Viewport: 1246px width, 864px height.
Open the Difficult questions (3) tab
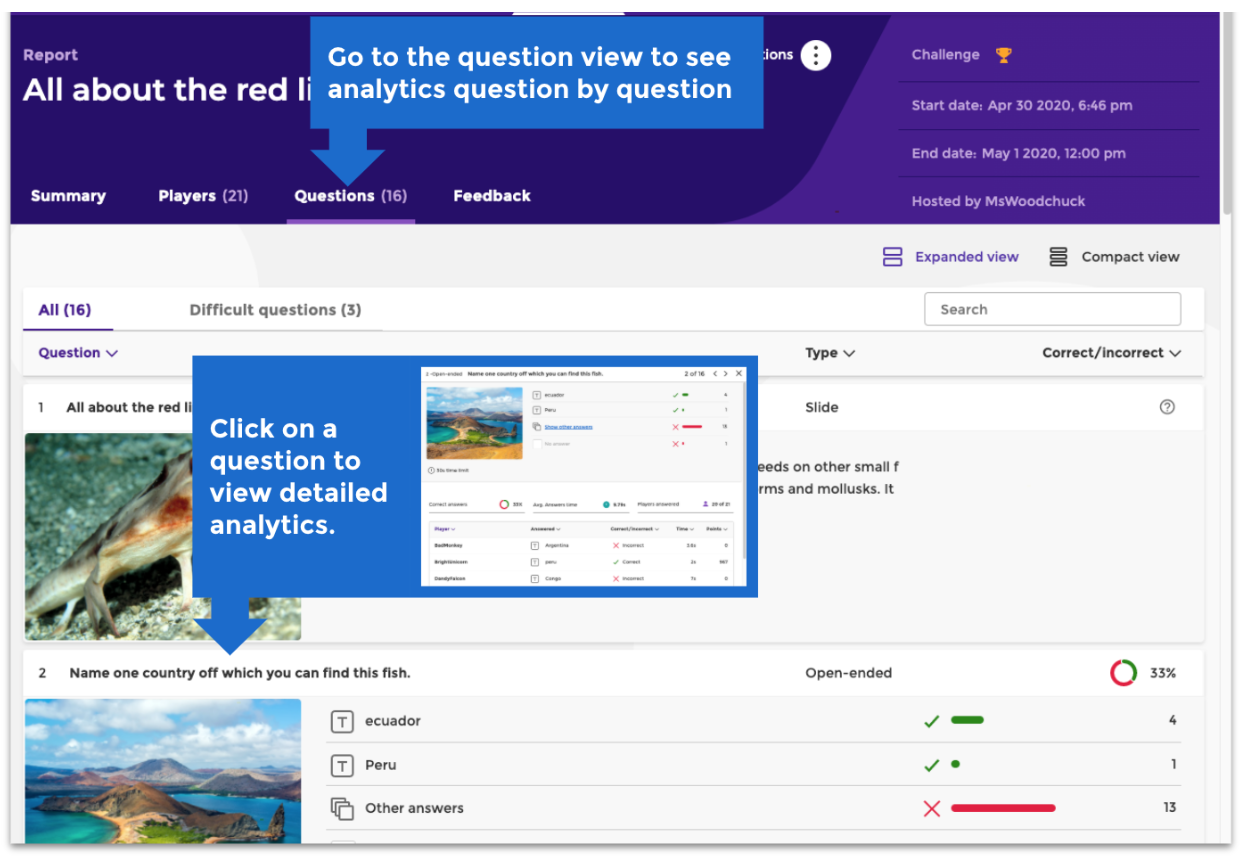(277, 310)
